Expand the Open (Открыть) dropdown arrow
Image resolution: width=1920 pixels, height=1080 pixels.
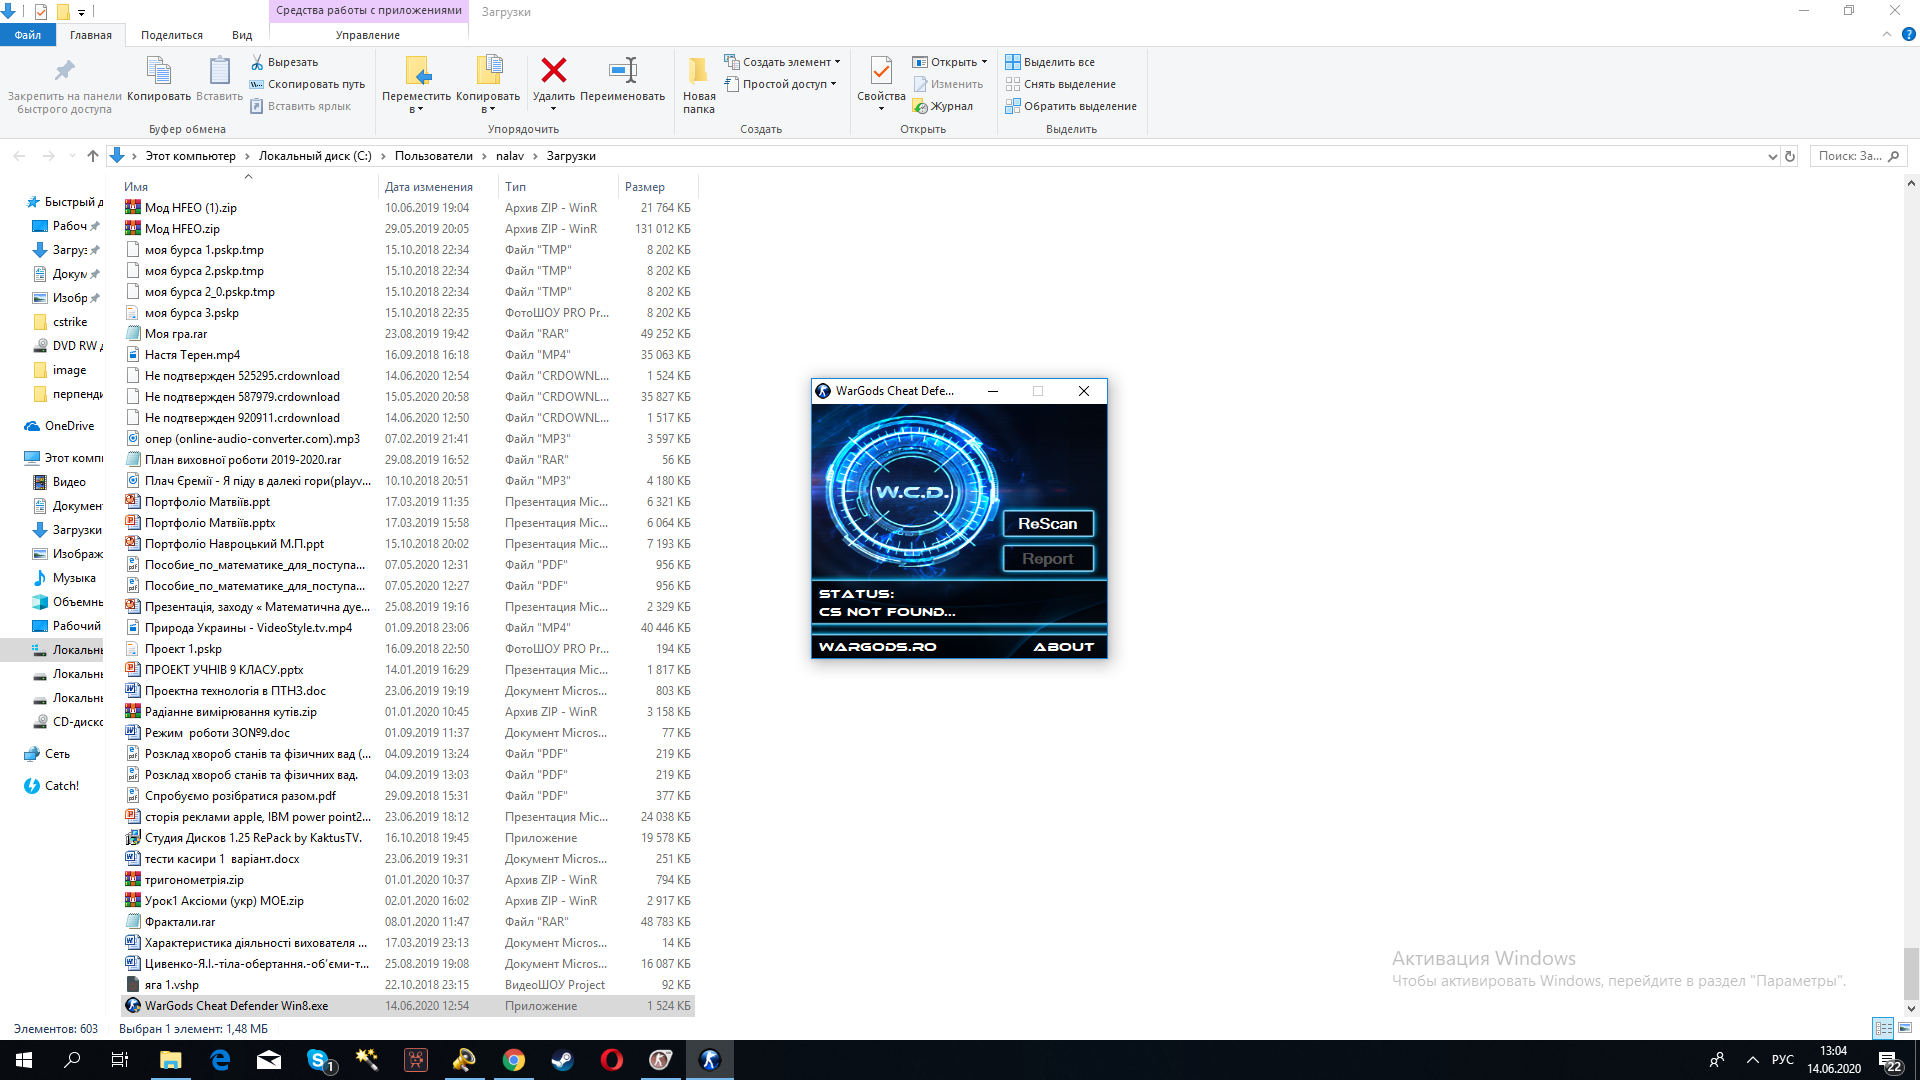(984, 62)
